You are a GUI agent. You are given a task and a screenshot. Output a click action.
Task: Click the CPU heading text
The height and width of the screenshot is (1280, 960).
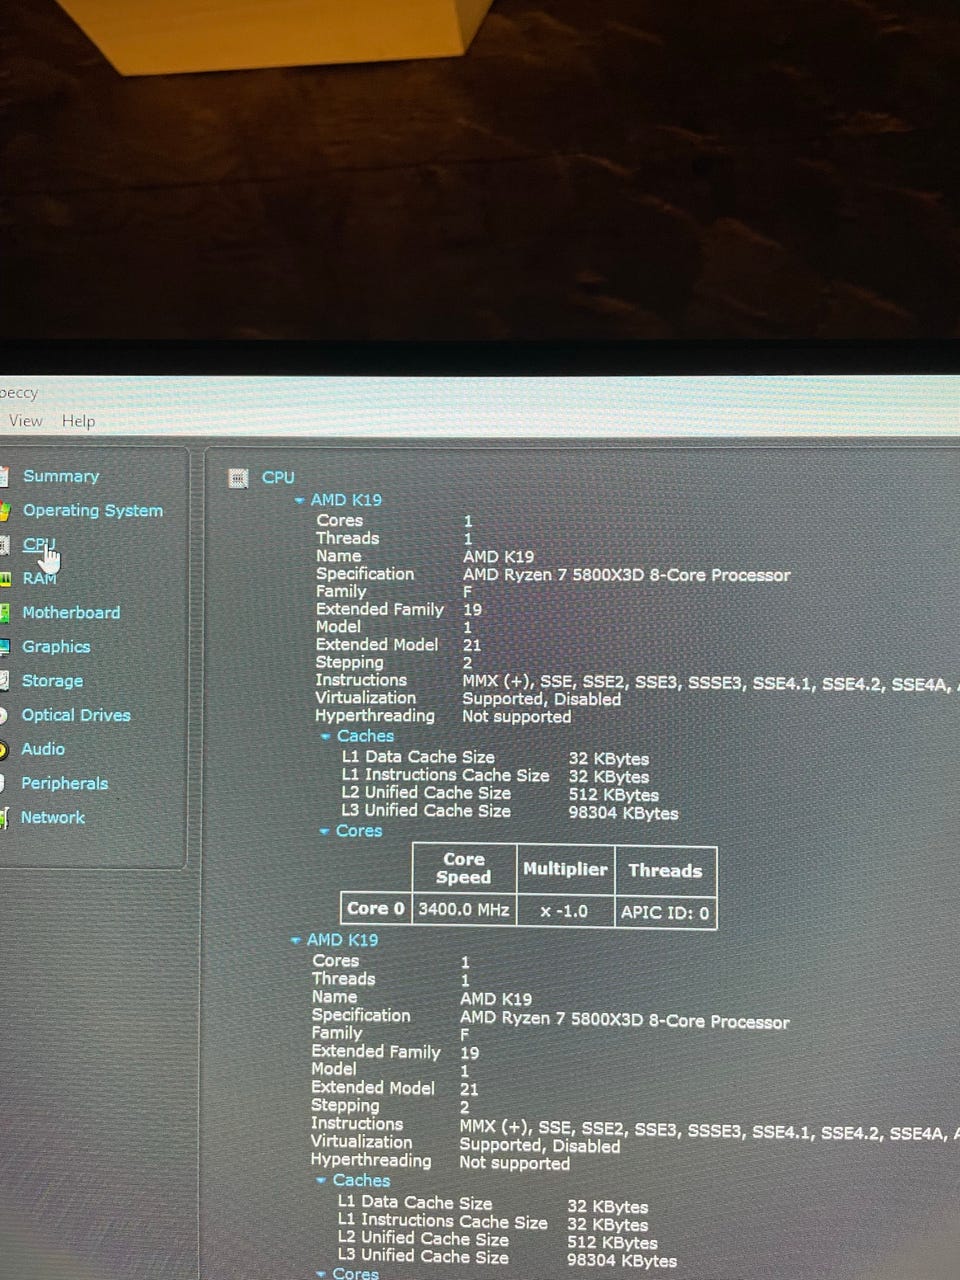(278, 478)
